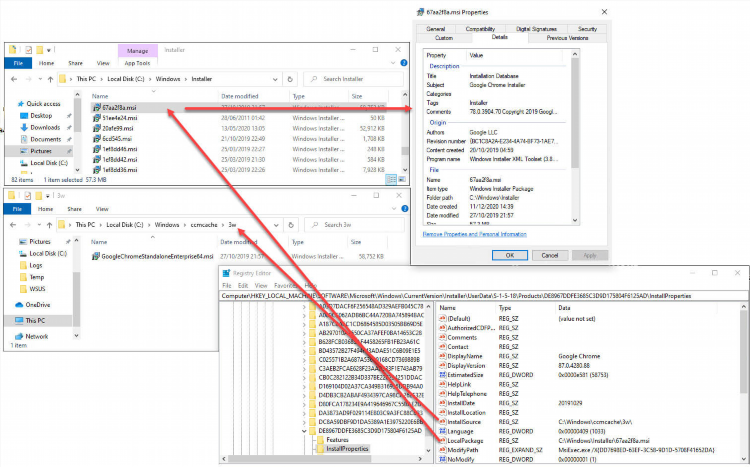The image size is (750, 467).
Task: Click the Registry Editor address path bar
Action: point(483,296)
